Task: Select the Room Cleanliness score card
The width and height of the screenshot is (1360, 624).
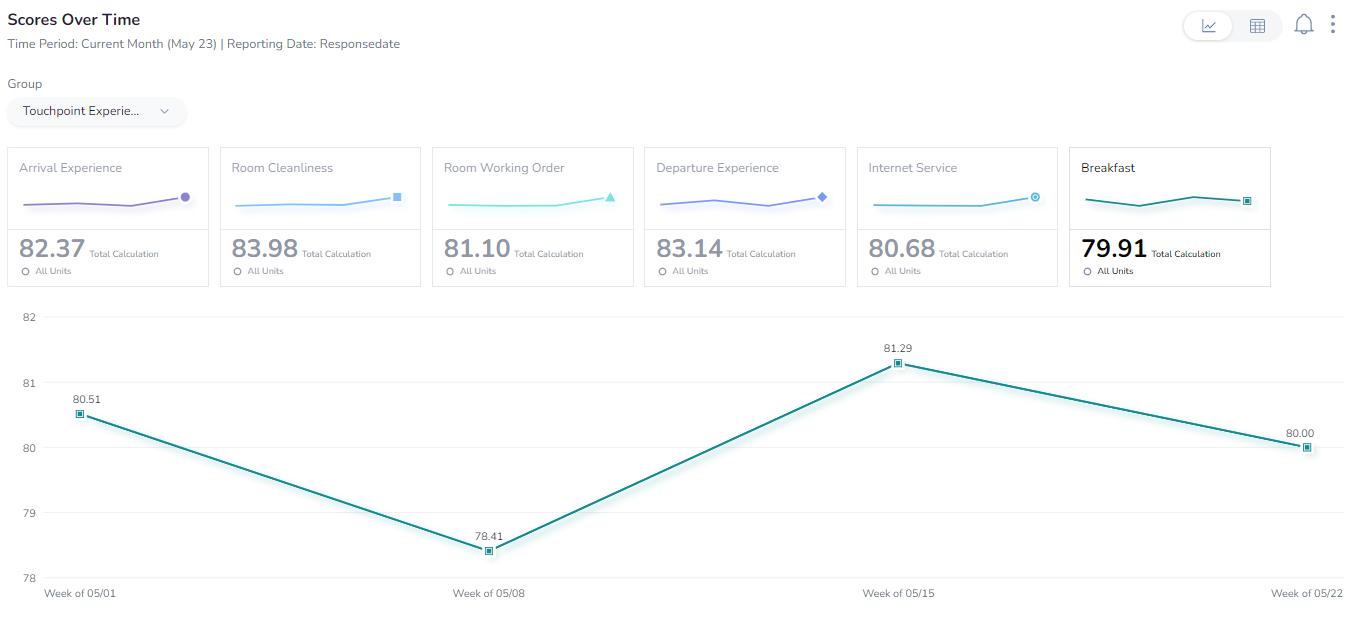Action: (x=320, y=217)
